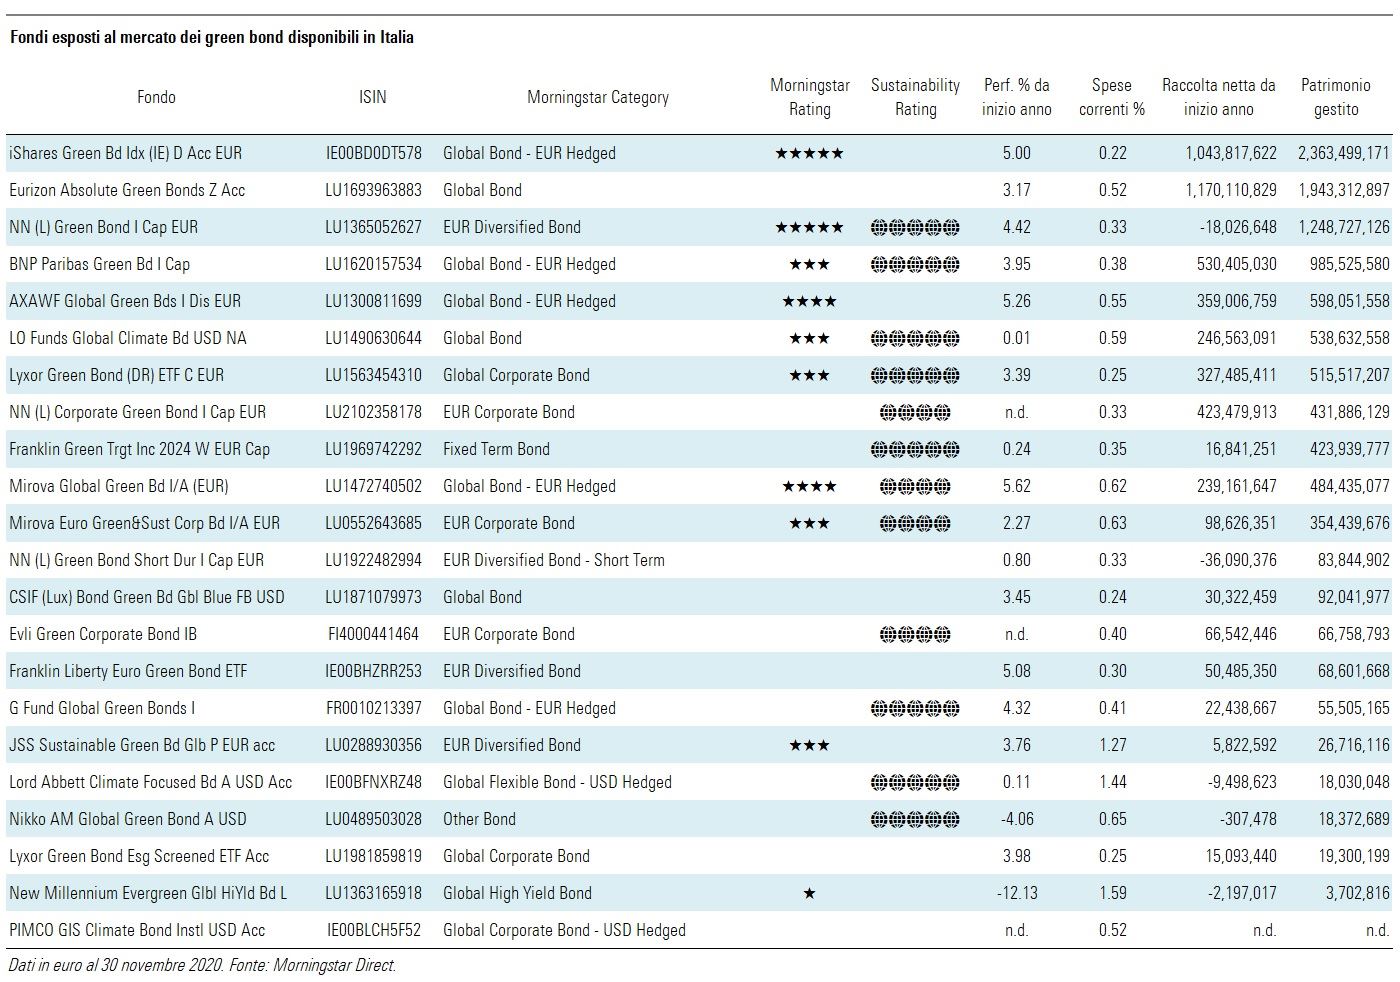The width and height of the screenshot is (1400, 982).
Task: Open the PIMCO GIS Climate Bond fund name
Action: click(137, 930)
